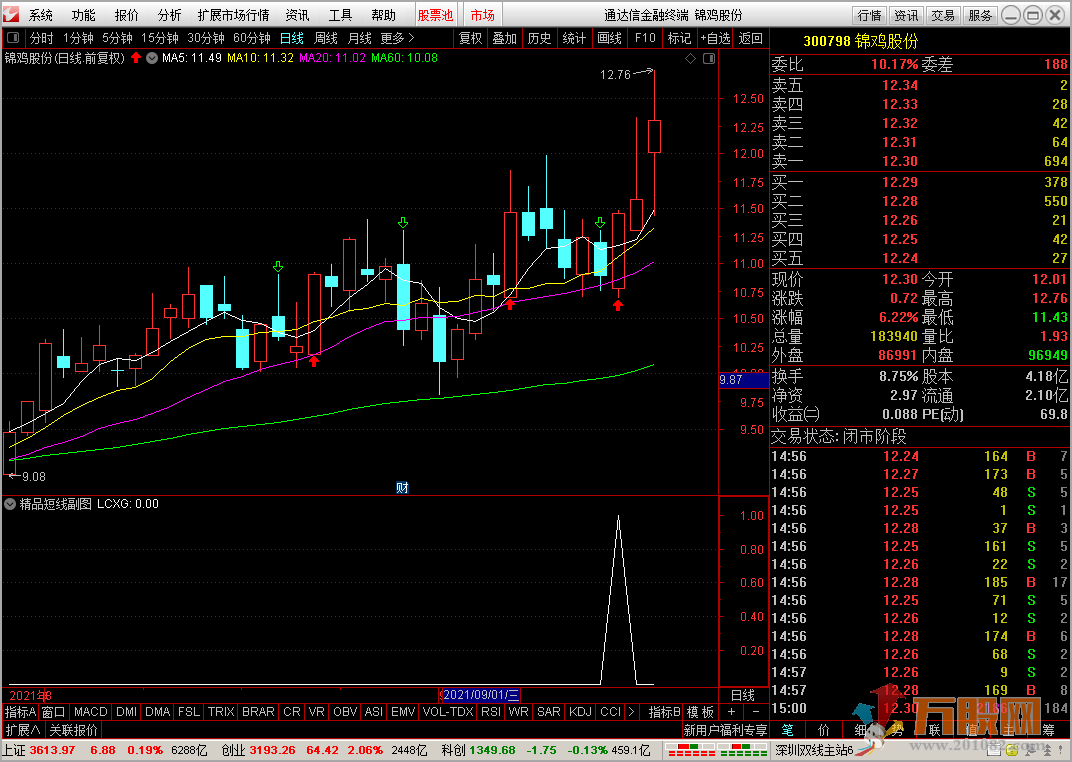Expand the 精品短线副图 indicator dropdown circle
The width and height of the screenshot is (1072, 762).
10,504
